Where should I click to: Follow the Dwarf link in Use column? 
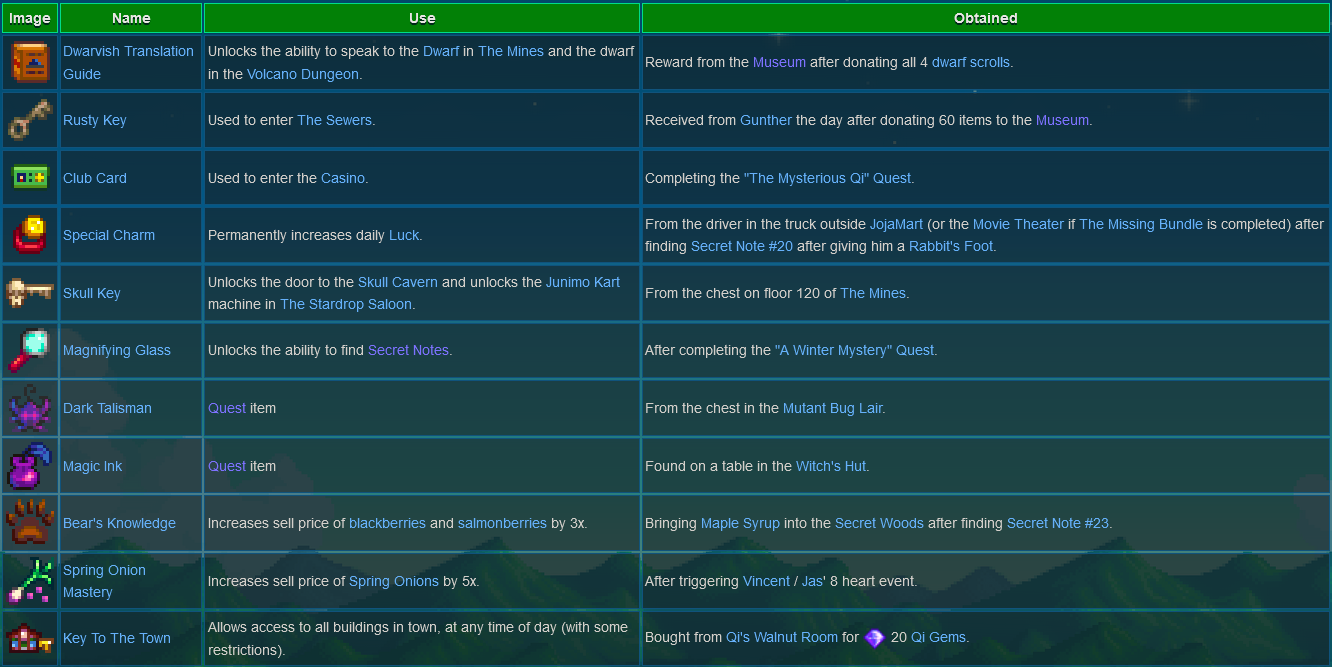441,51
